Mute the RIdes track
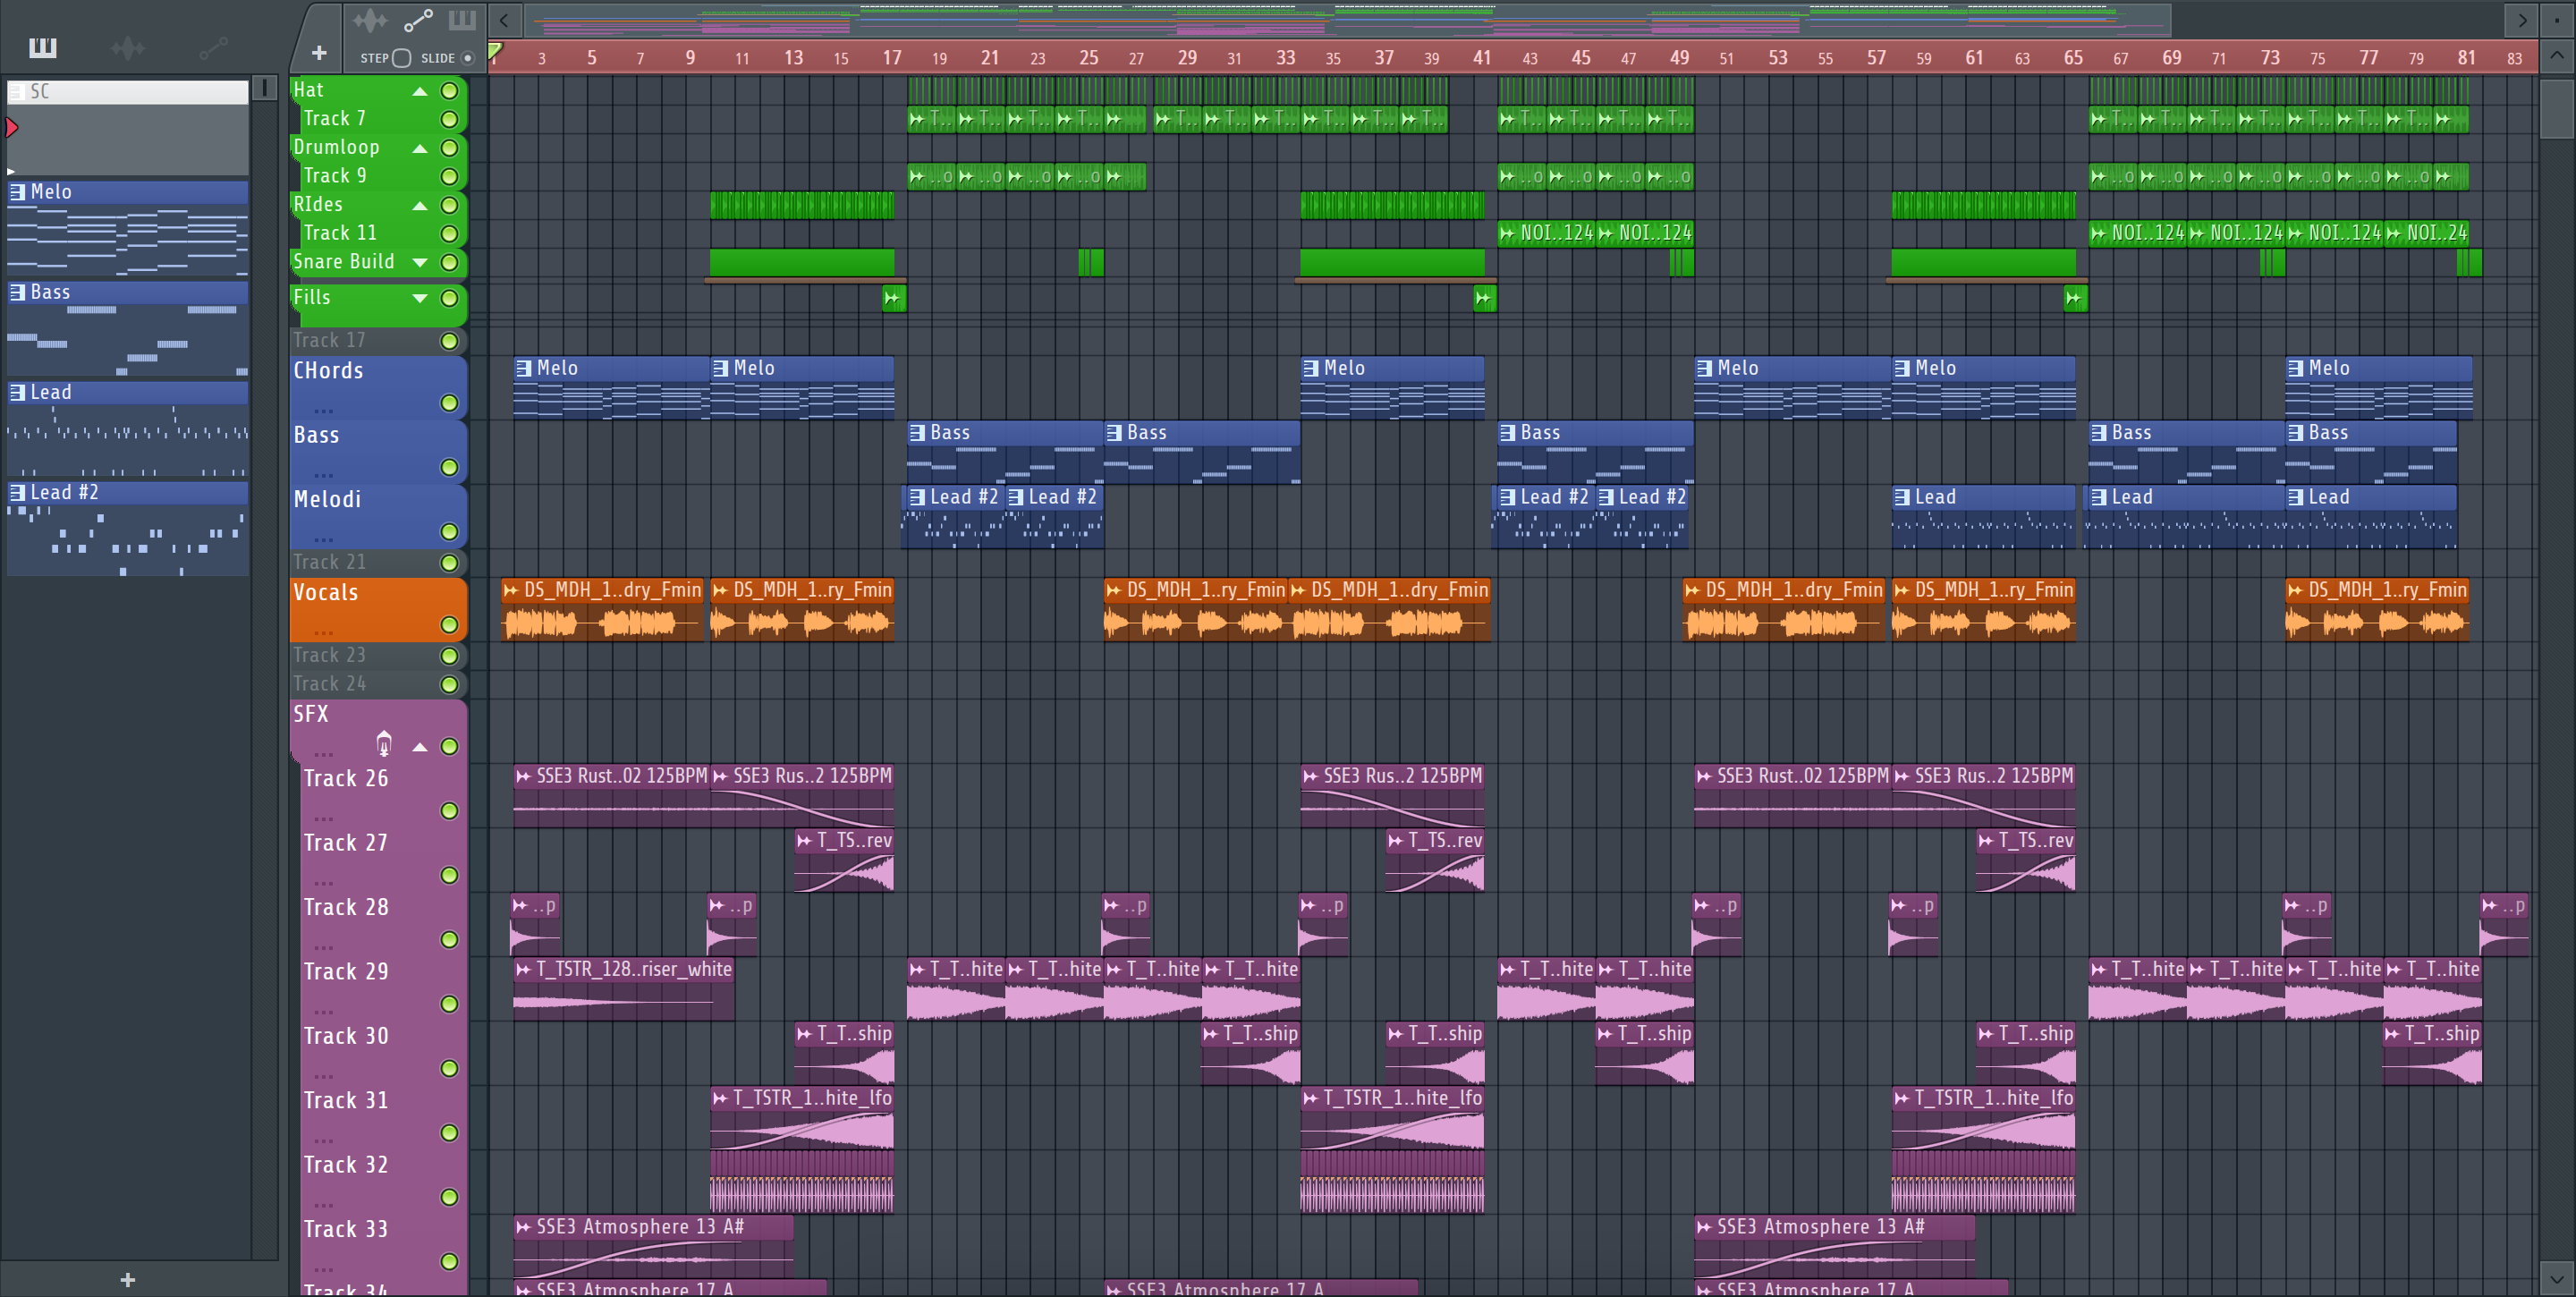The height and width of the screenshot is (1297, 2576). 450,205
